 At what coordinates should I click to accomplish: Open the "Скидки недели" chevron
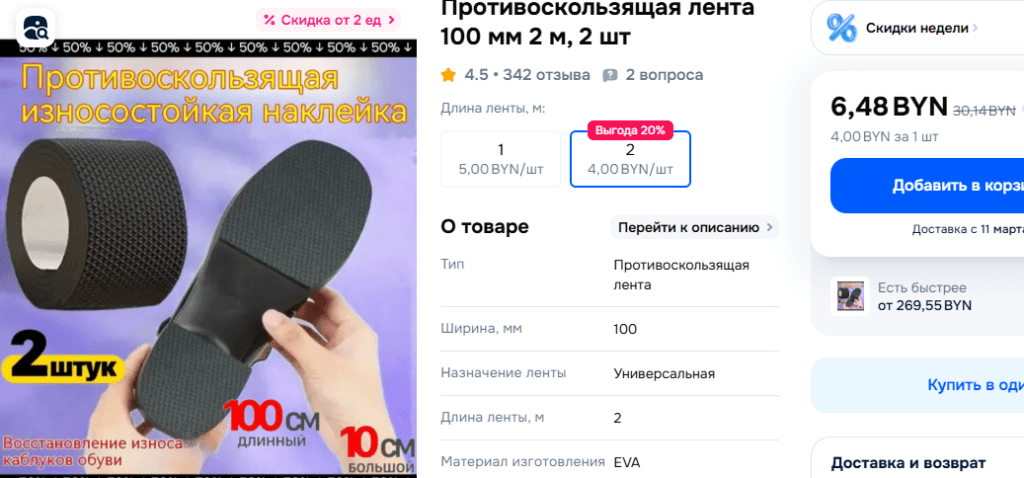point(975,28)
